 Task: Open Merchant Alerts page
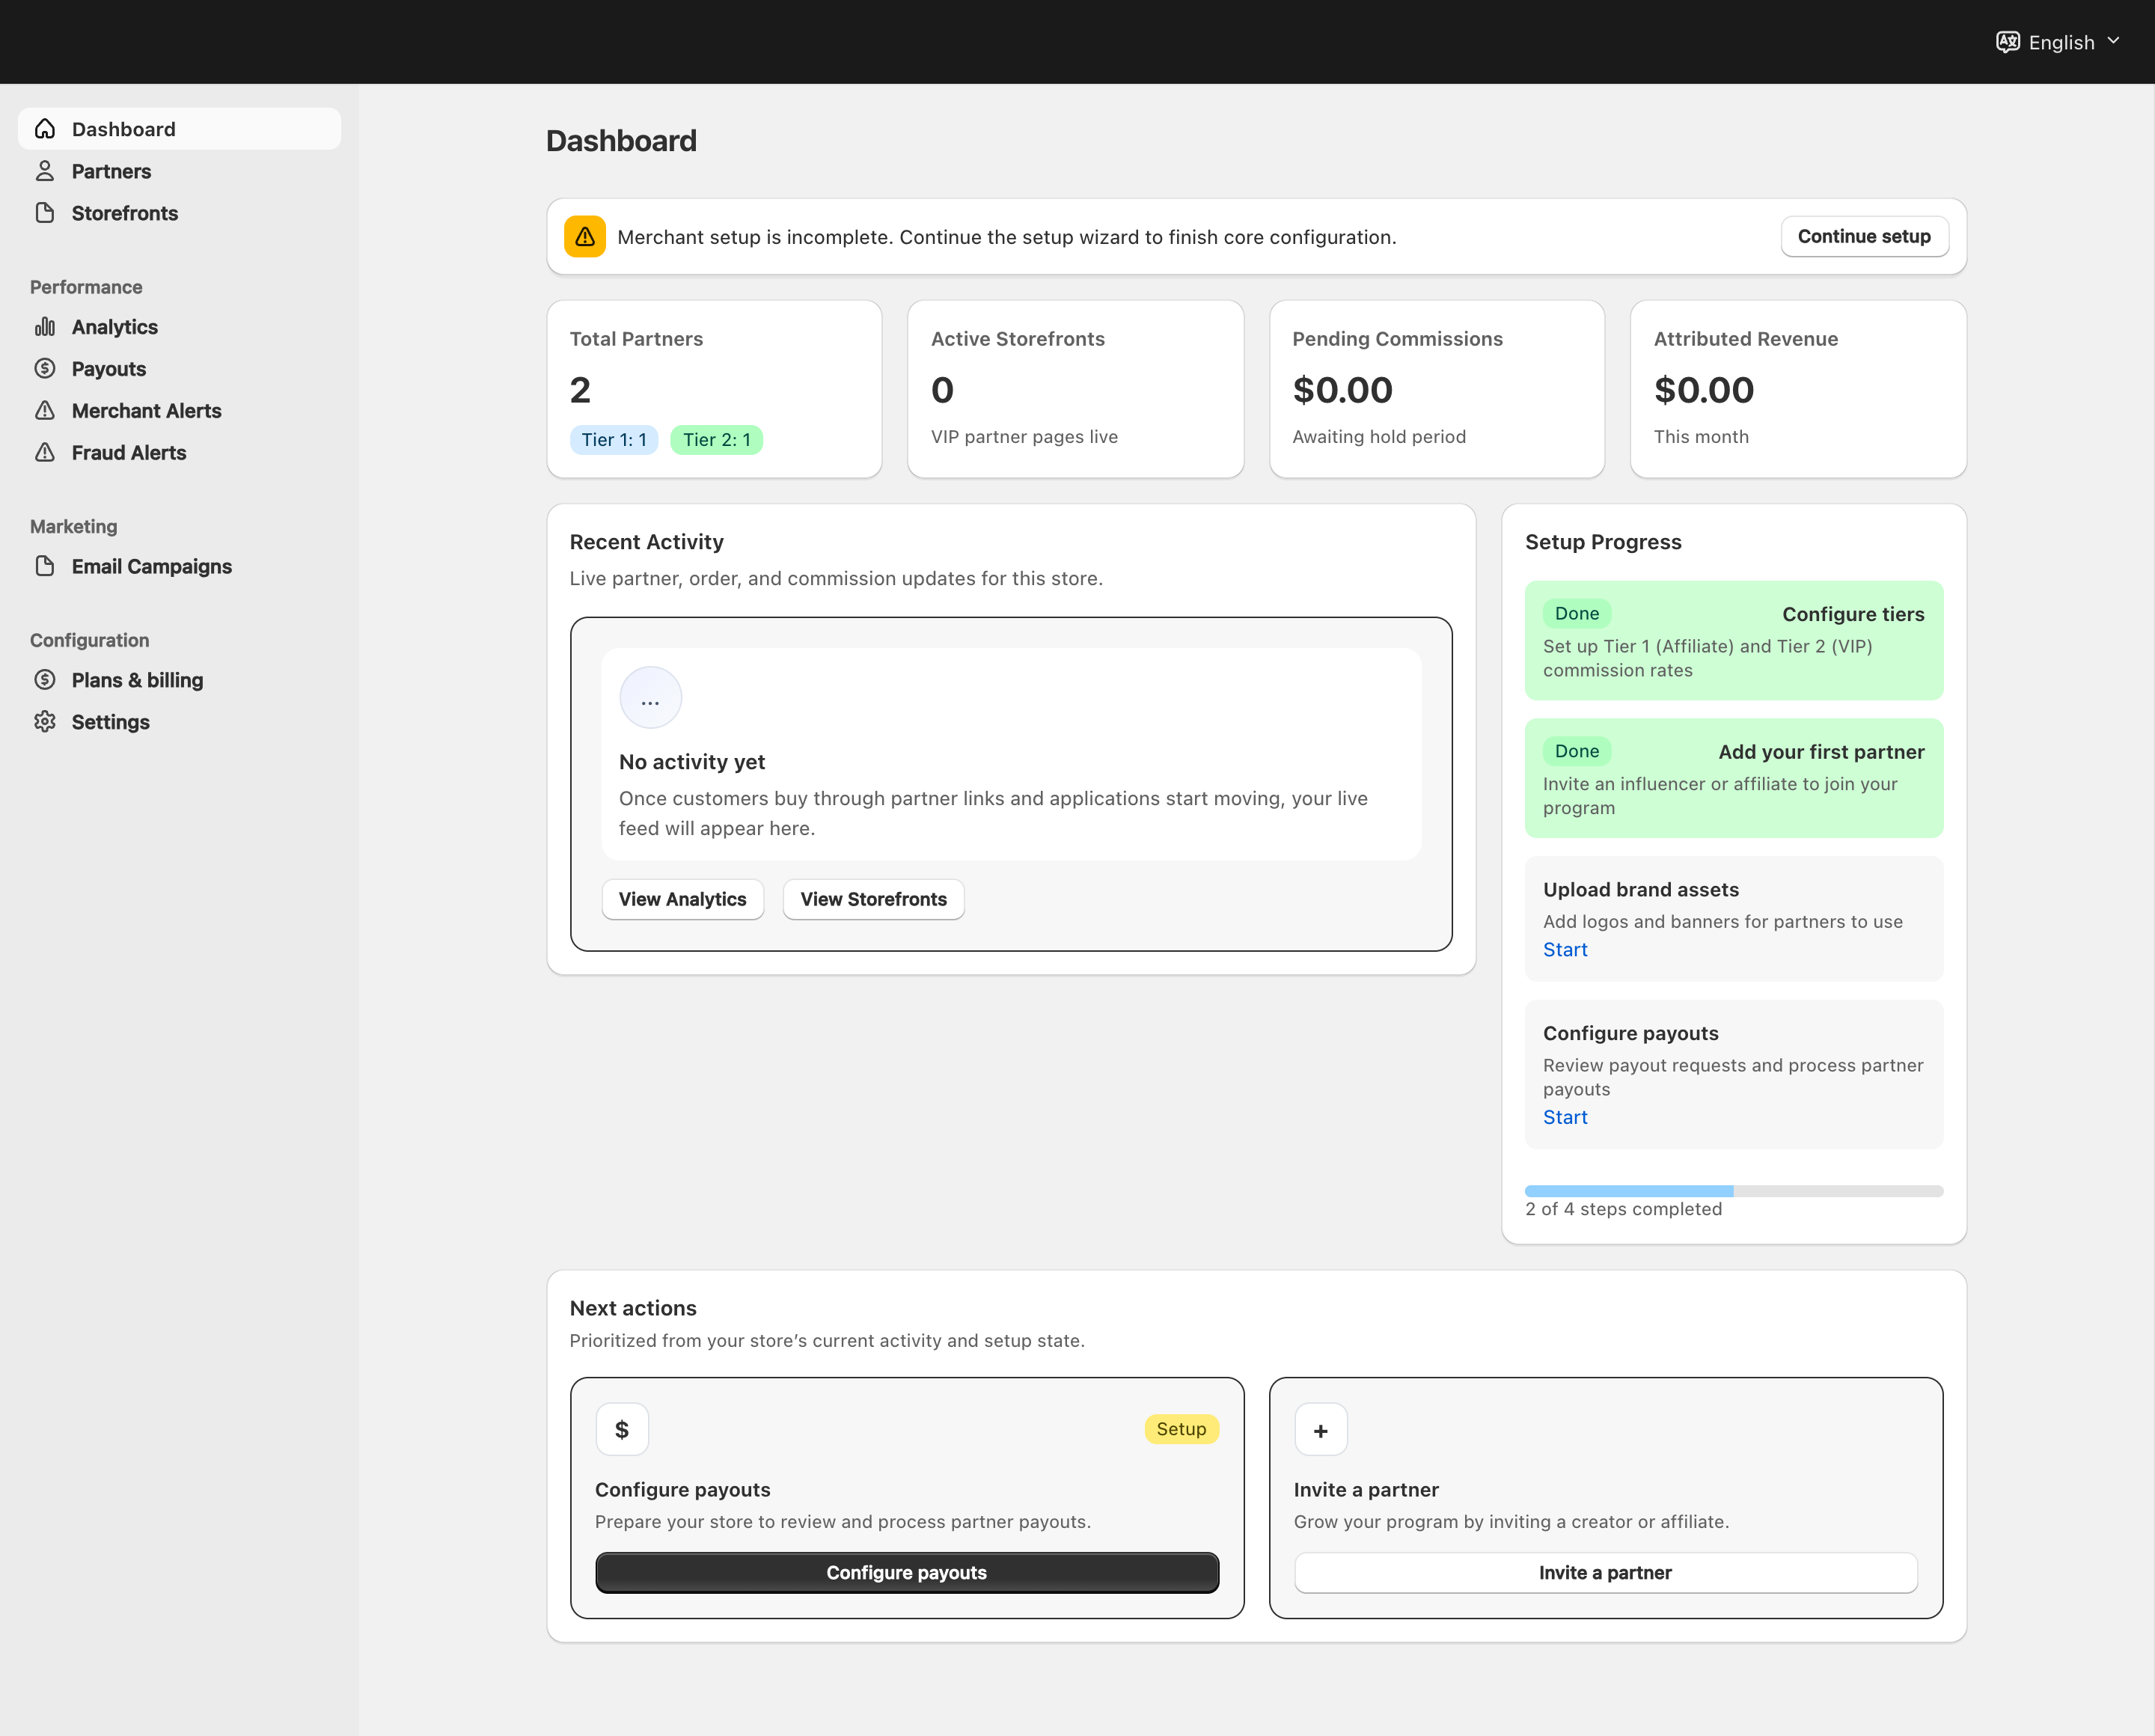click(180, 411)
